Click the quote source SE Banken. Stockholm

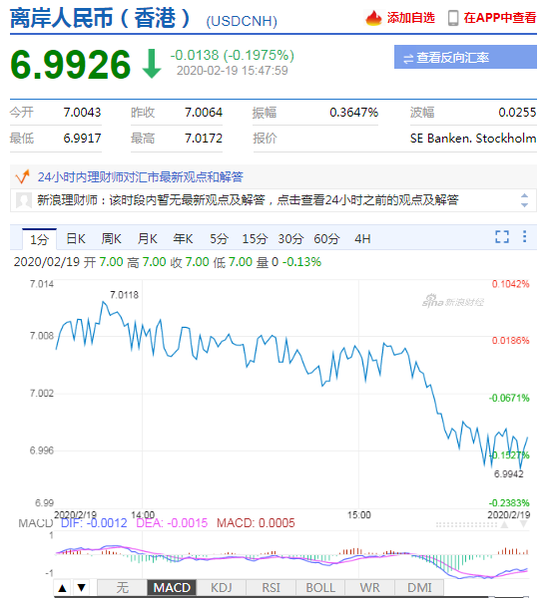pyautogui.click(x=473, y=138)
